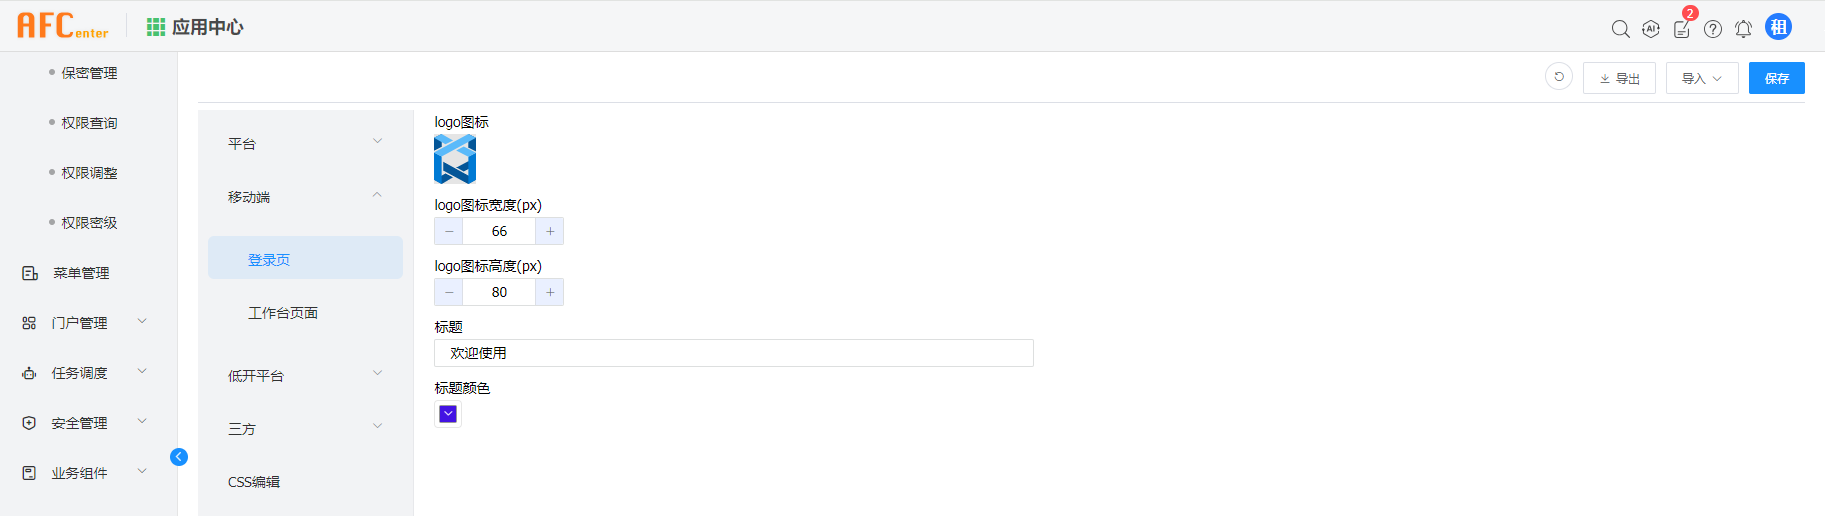Increase logo图标宽度 with plus button
Screen dimensions: 1825x516
550,231
